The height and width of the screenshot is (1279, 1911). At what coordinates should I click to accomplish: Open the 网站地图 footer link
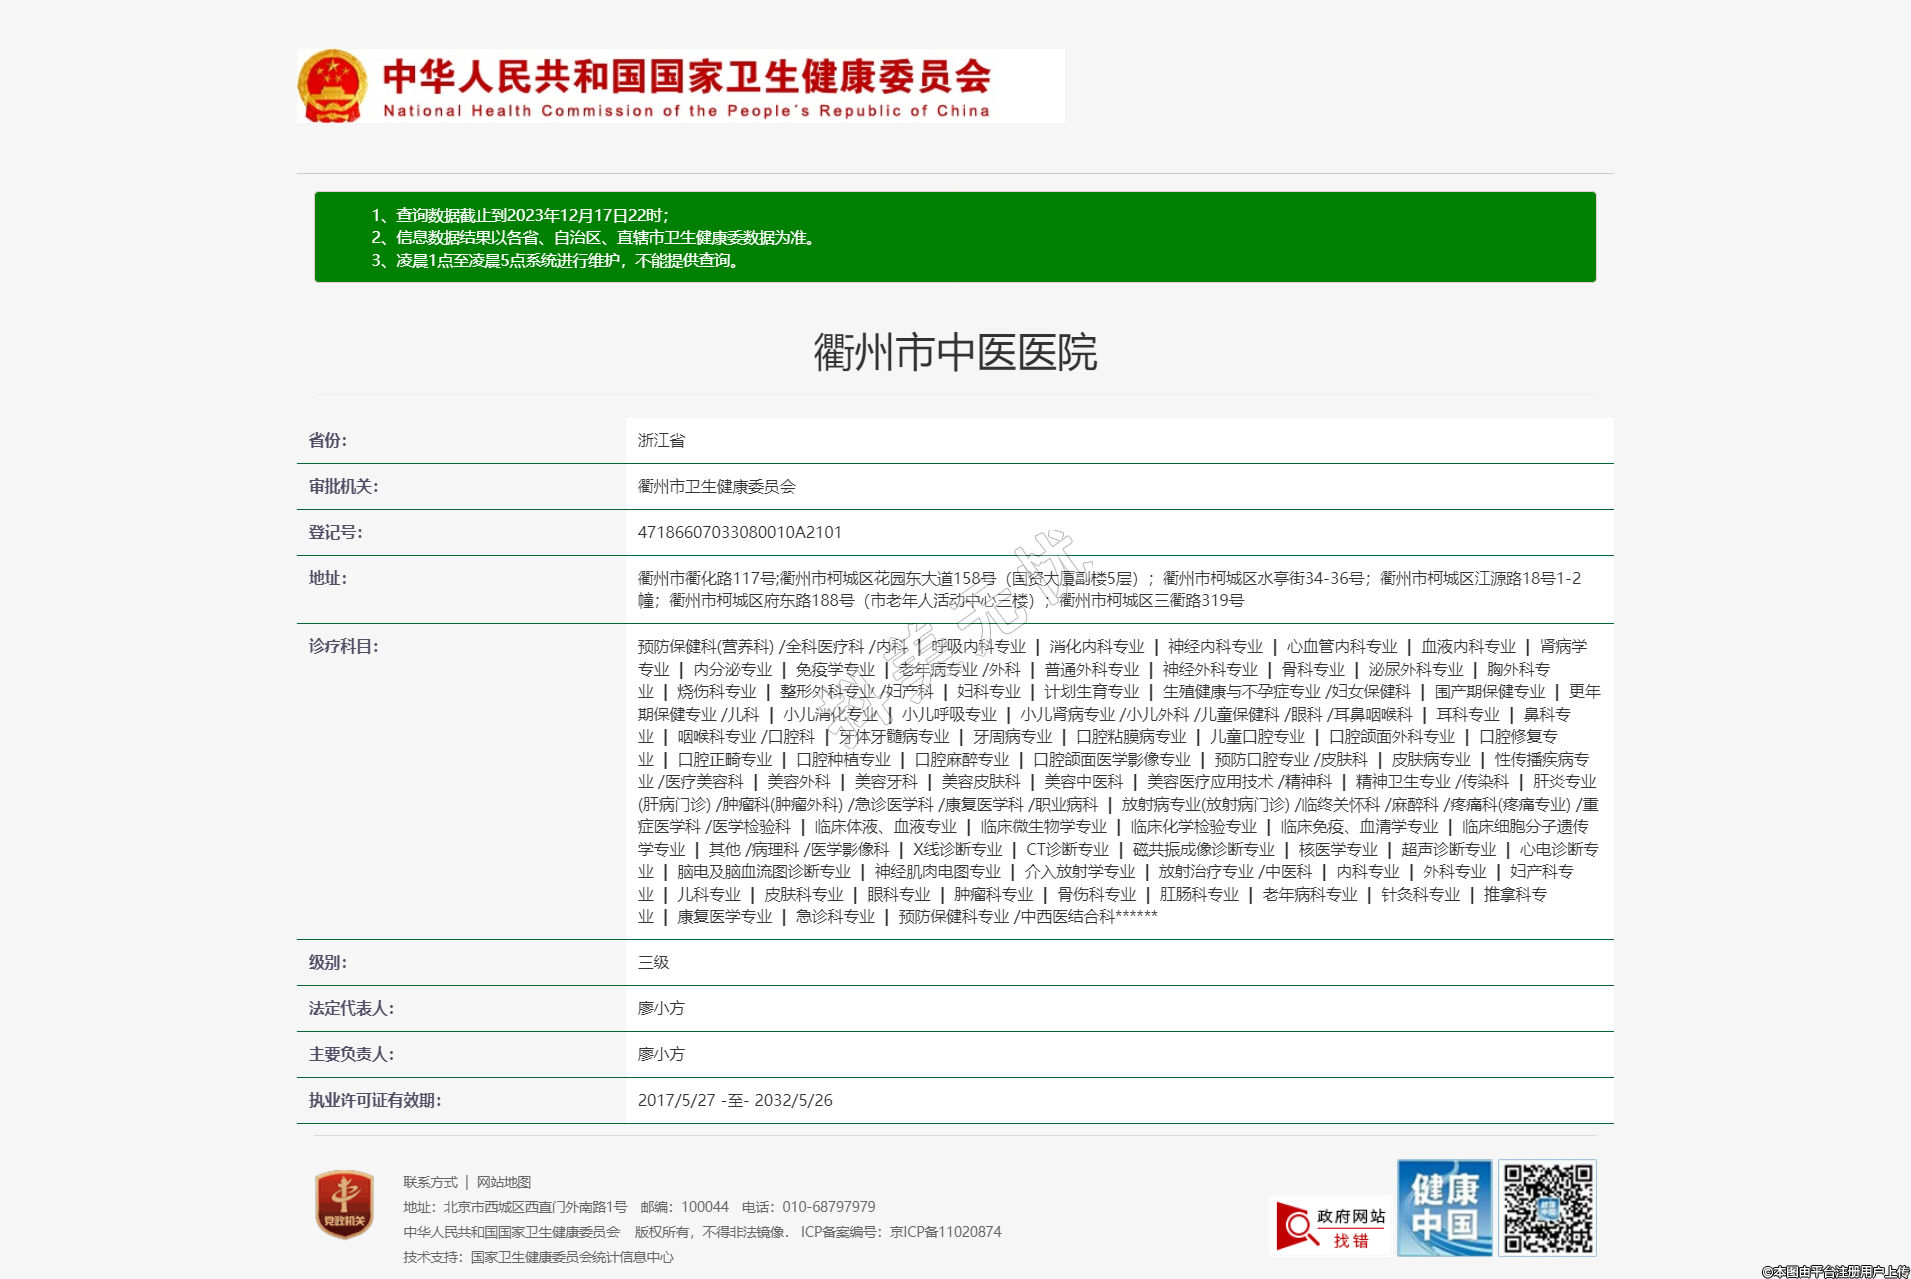(504, 1182)
